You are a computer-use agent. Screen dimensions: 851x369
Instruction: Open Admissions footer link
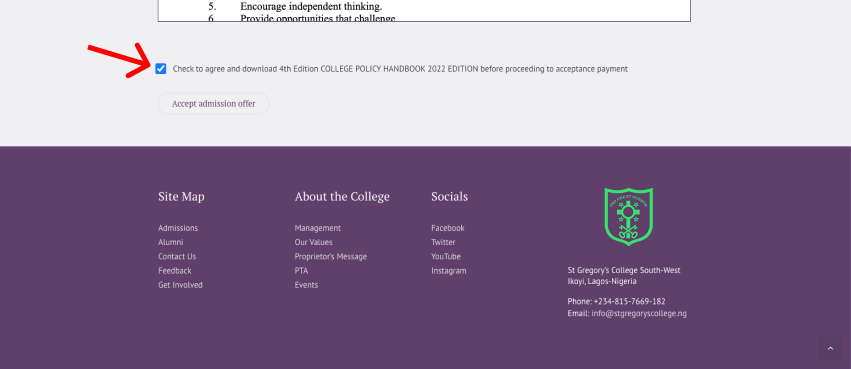(178, 228)
